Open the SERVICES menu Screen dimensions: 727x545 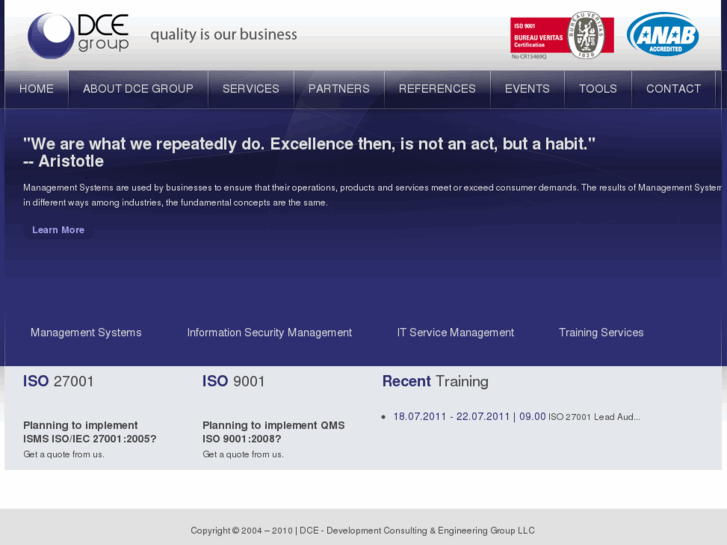point(251,89)
